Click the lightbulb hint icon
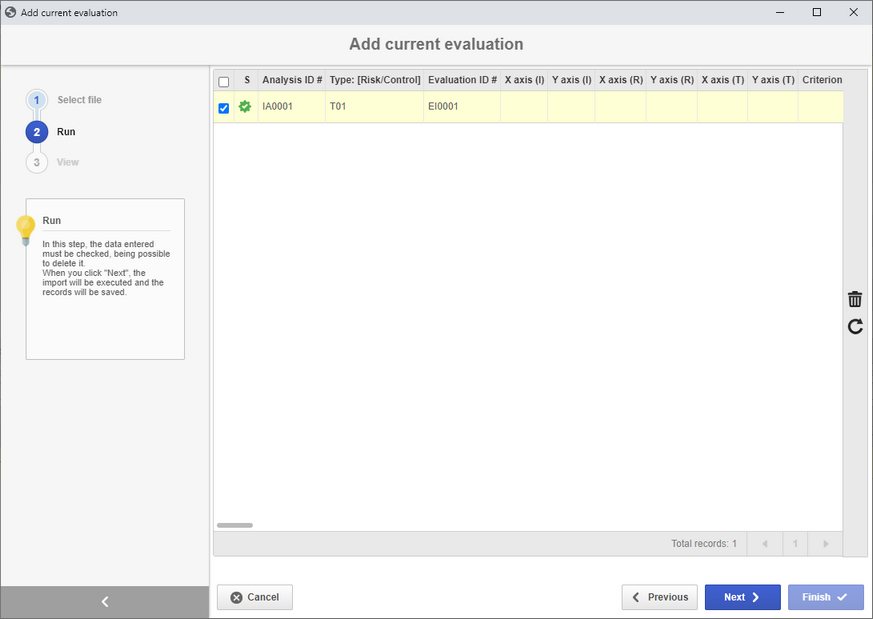The image size is (873, 619). pyautogui.click(x=26, y=230)
